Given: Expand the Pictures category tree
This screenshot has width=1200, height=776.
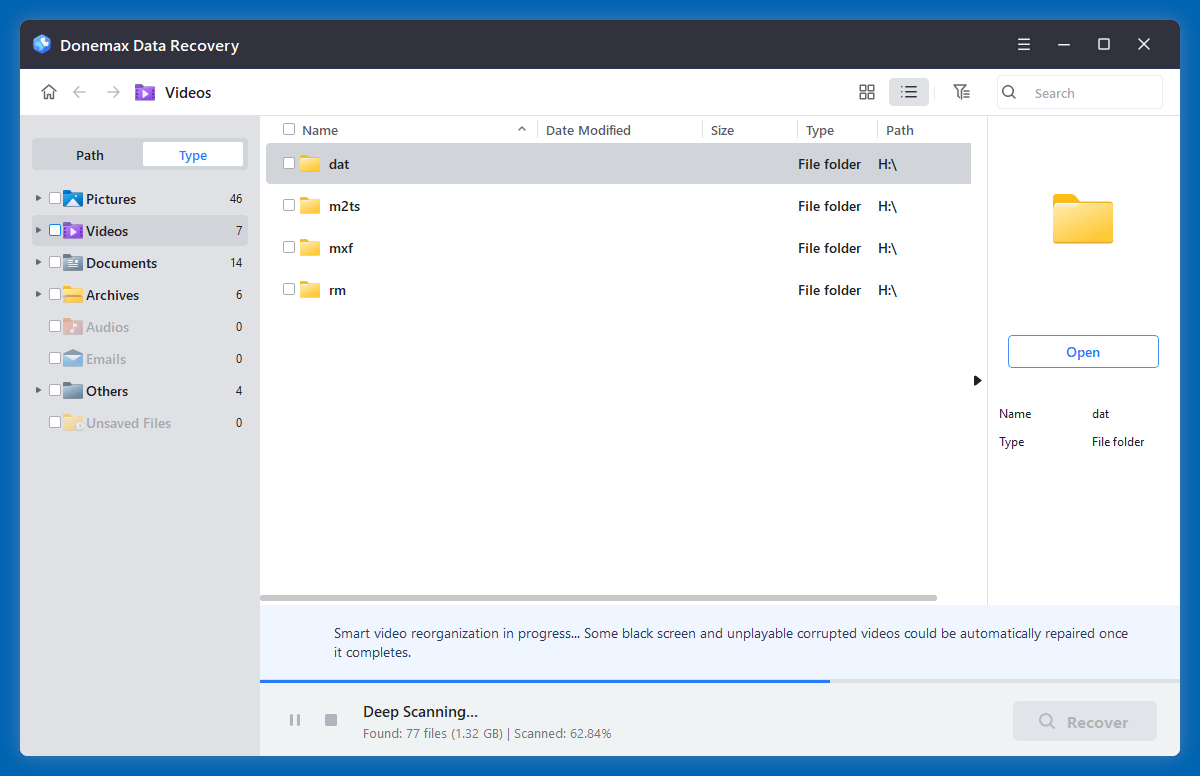Looking at the screenshot, I should [37, 198].
